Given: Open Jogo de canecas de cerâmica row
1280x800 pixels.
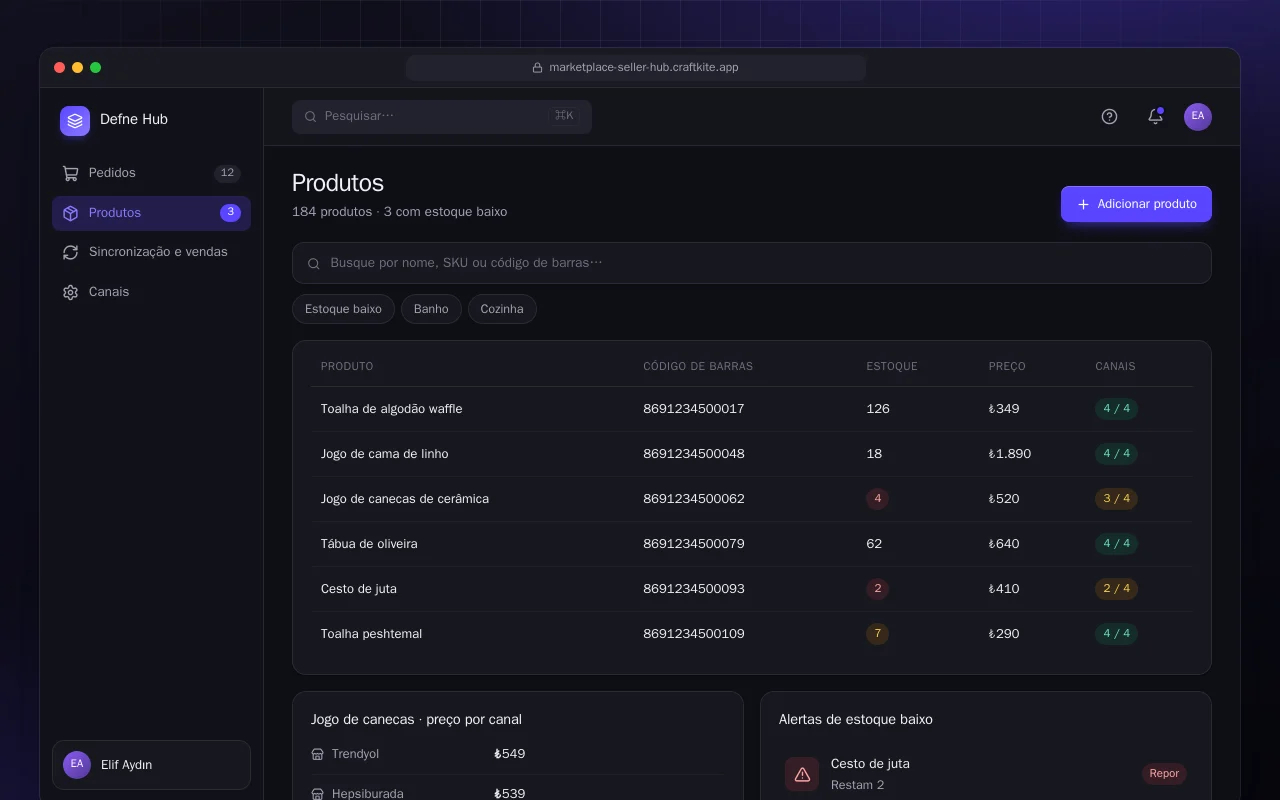Looking at the screenshot, I should 752,499.
